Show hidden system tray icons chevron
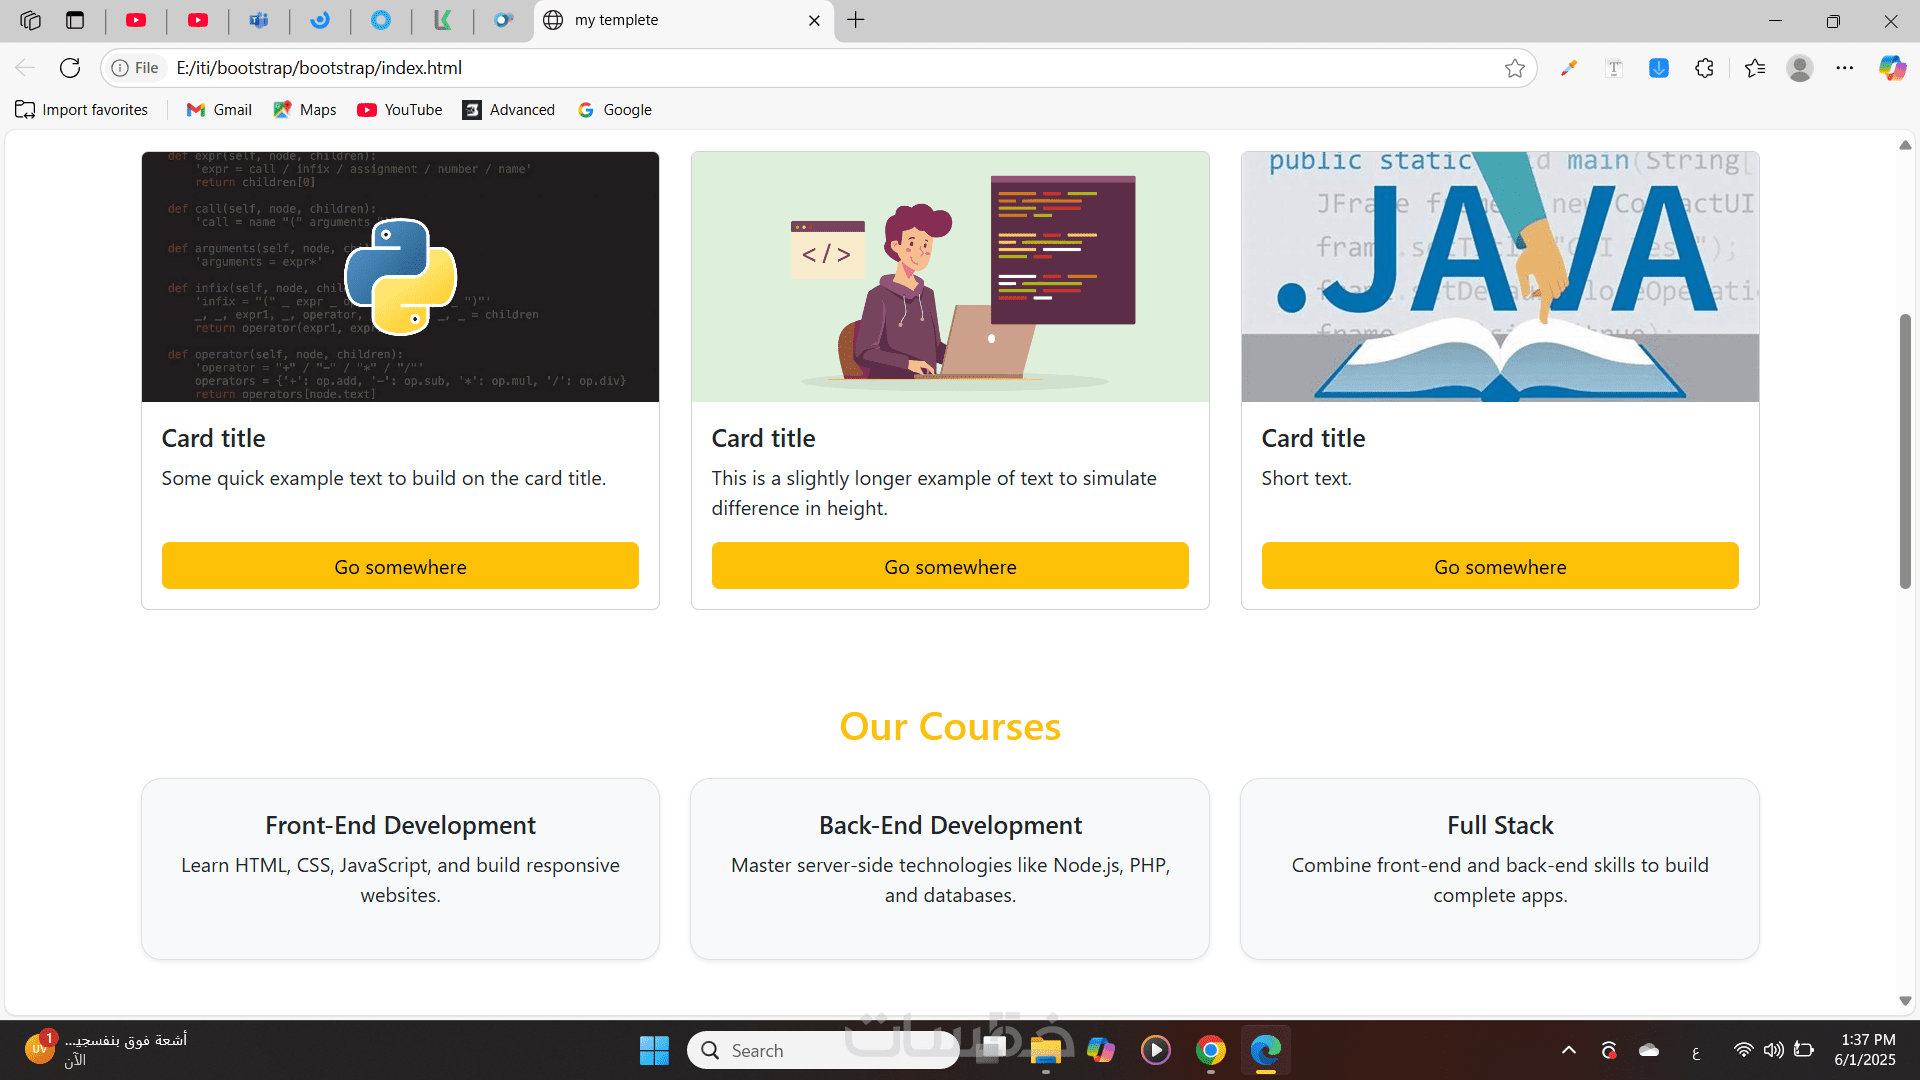The height and width of the screenshot is (1080, 1920). 1568,1050
